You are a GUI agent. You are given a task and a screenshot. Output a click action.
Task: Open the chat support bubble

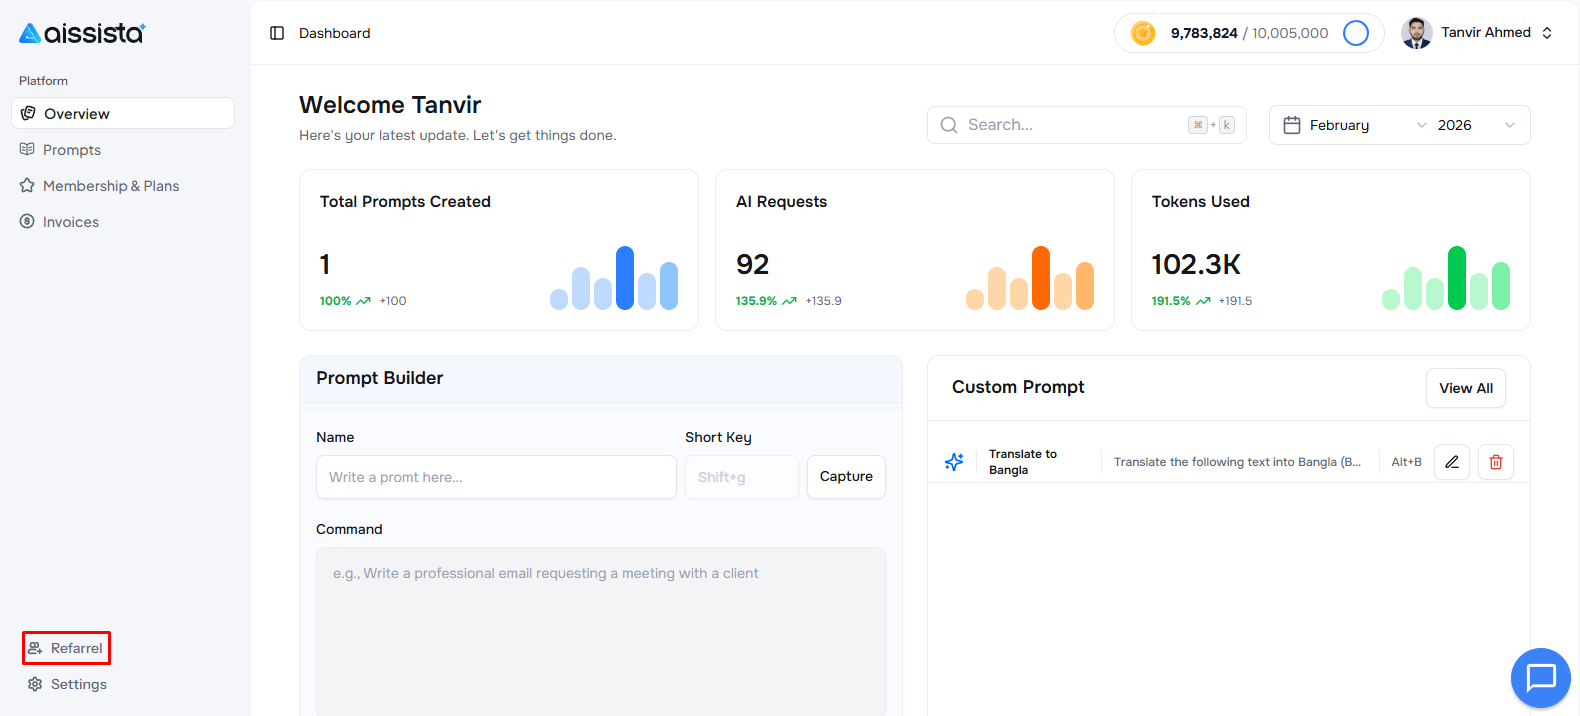pyautogui.click(x=1540, y=678)
